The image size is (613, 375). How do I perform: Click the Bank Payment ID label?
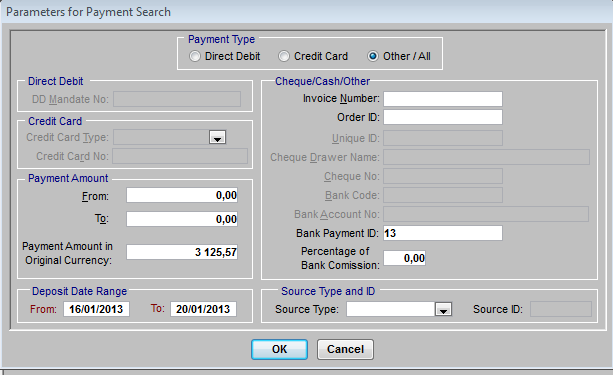(x=337, y=233)
